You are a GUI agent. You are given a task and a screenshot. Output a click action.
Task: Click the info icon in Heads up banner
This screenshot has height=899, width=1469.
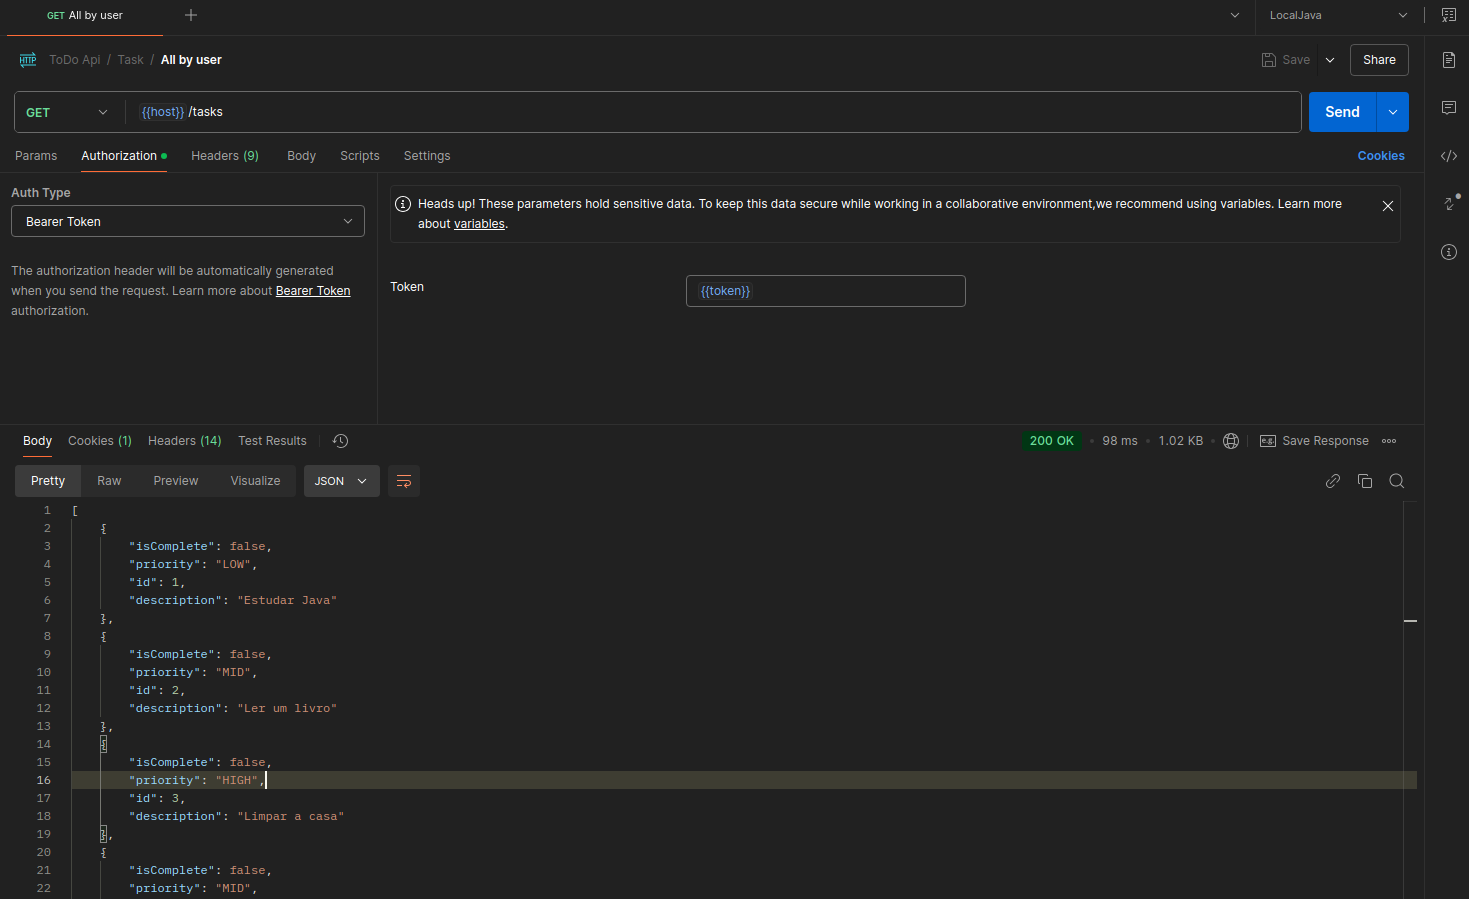(x=403, y=204)
